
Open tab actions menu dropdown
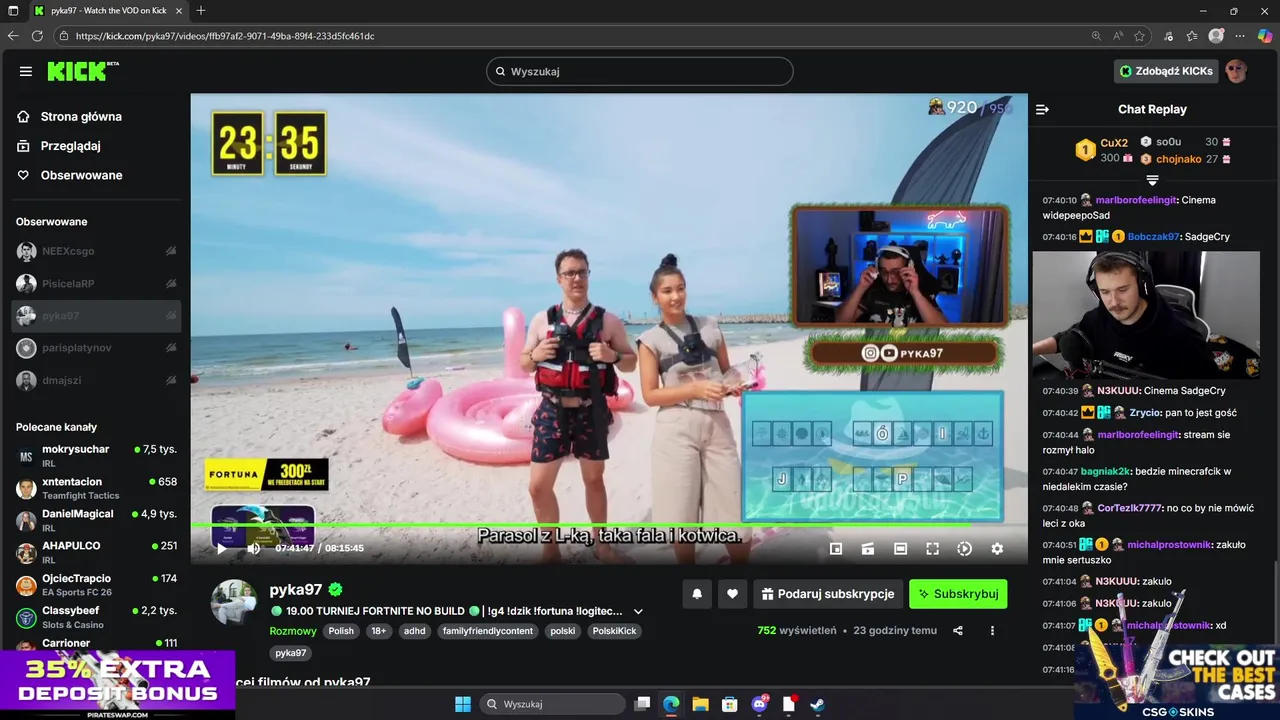tap(13, 11)
